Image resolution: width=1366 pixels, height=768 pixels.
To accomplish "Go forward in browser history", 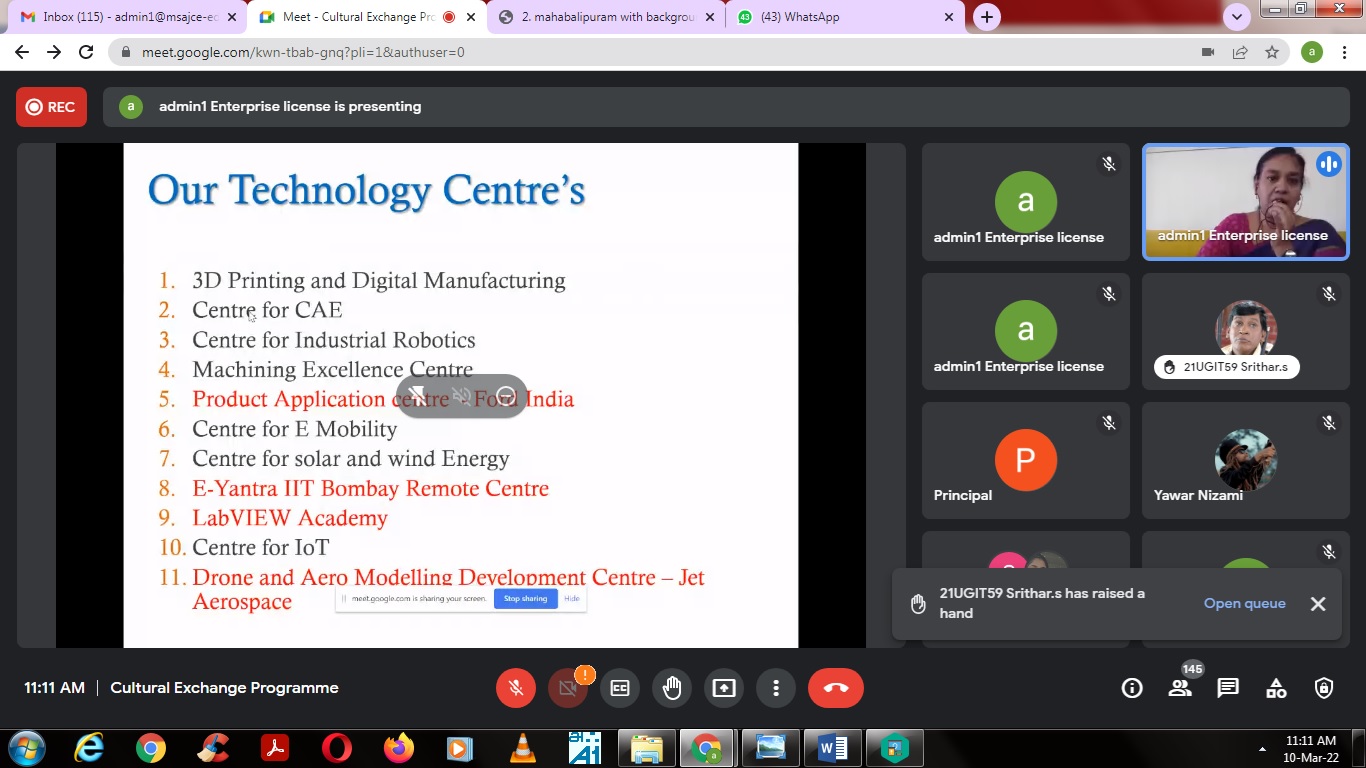I will 54,52.
